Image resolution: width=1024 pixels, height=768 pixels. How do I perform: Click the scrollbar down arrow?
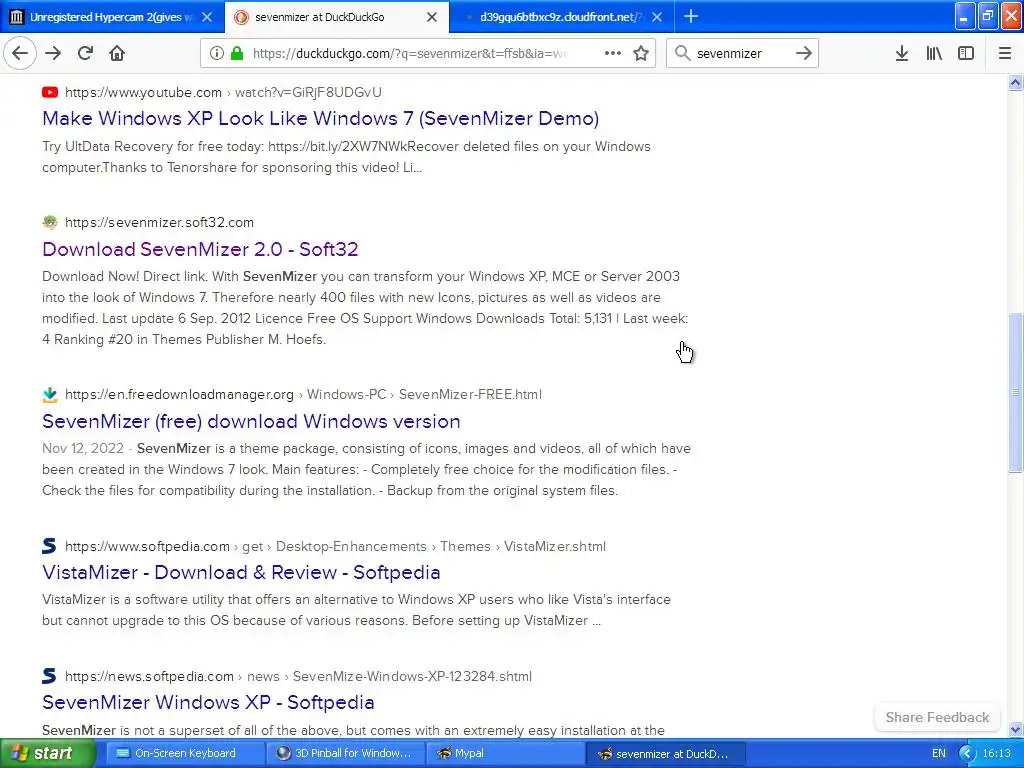[1015, 729]
